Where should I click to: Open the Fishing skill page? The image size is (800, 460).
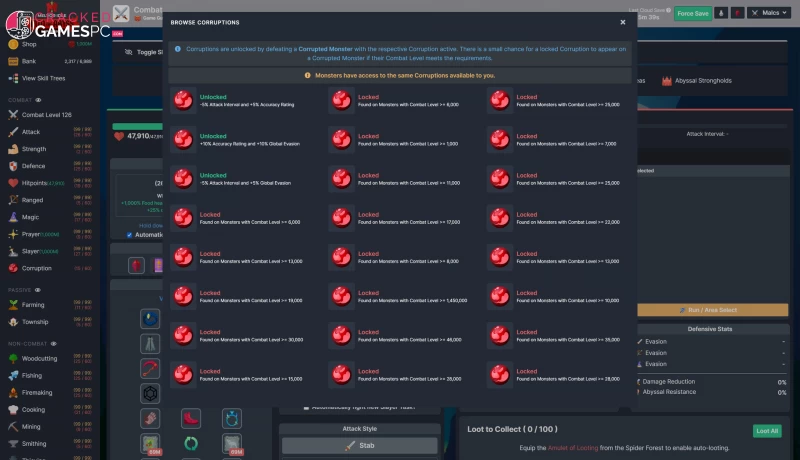tap(13, 375)
